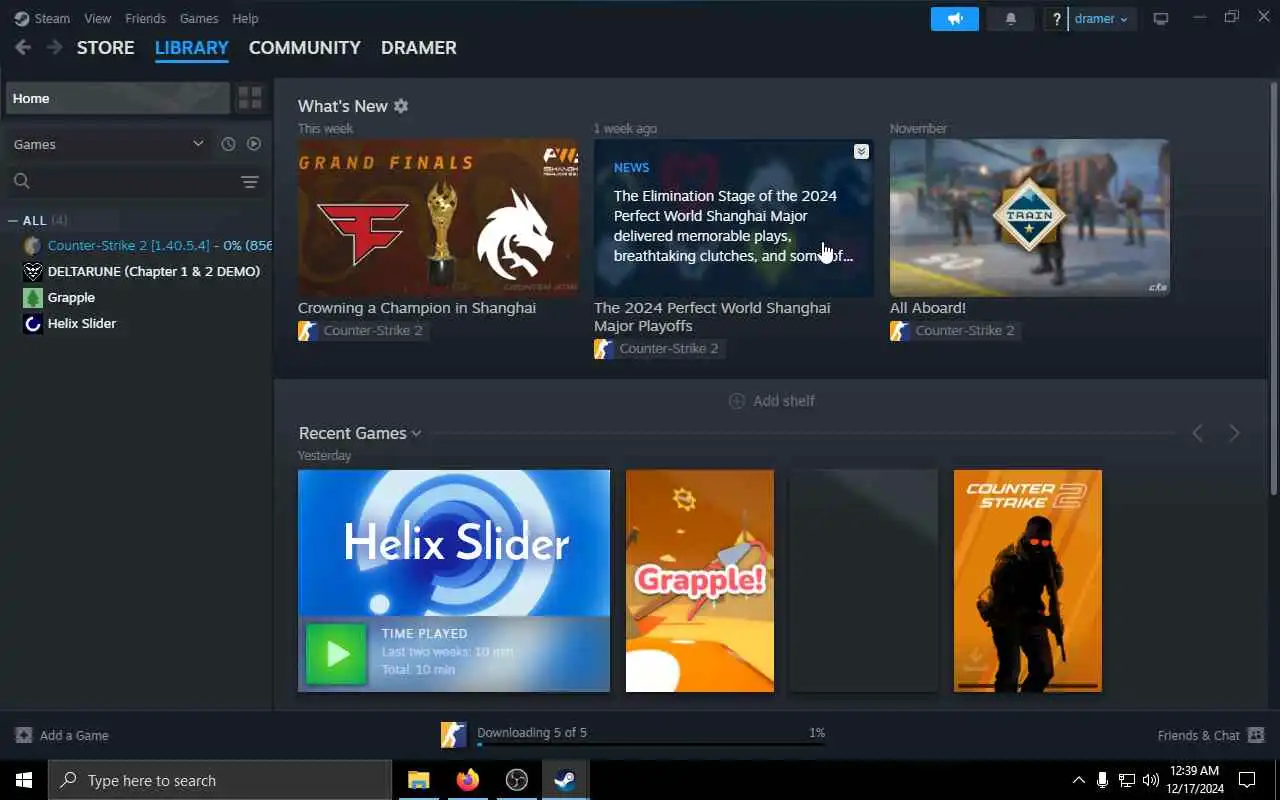Play Helix Slider with green button

[x=336, y=654]
